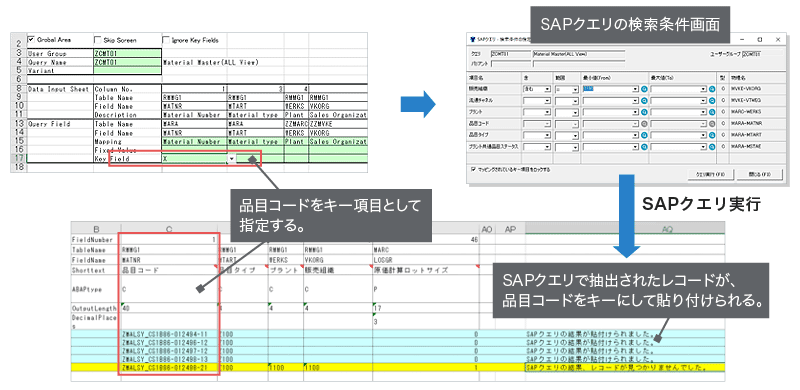
Task: Open range dropdown for 流通チャネル row
Action: pos(575,101)
